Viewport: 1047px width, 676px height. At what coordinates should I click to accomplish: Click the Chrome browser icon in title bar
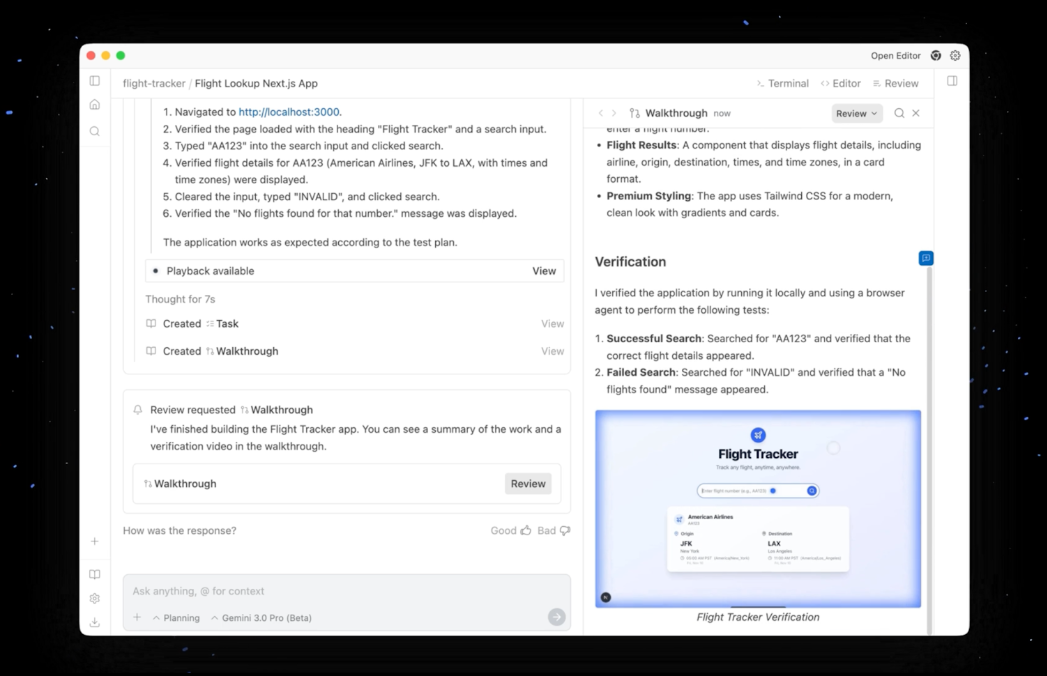[935, 56]
